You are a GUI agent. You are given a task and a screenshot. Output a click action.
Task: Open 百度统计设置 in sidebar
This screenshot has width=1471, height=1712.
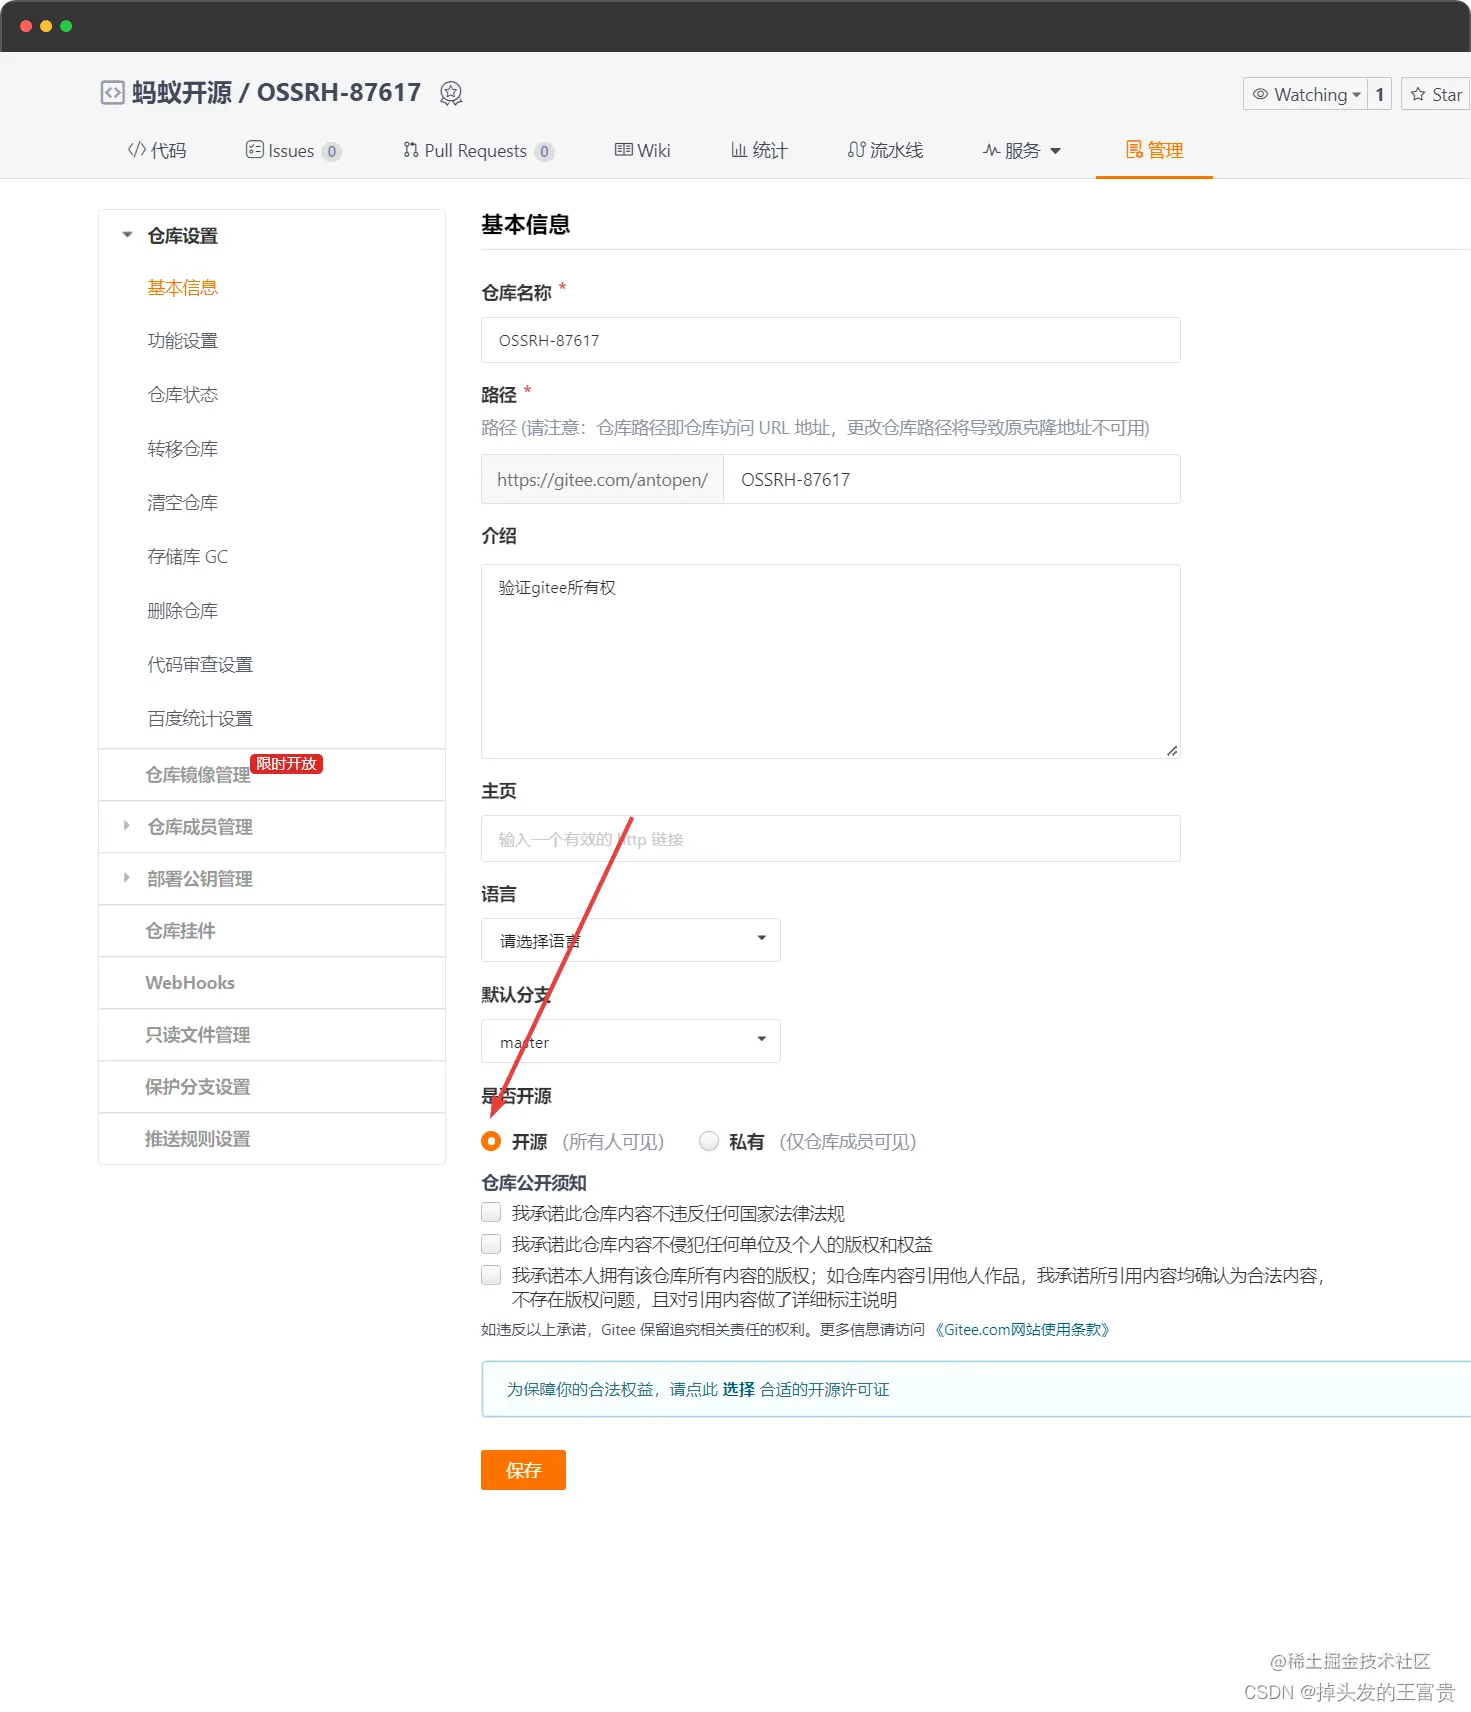point(200,719)
